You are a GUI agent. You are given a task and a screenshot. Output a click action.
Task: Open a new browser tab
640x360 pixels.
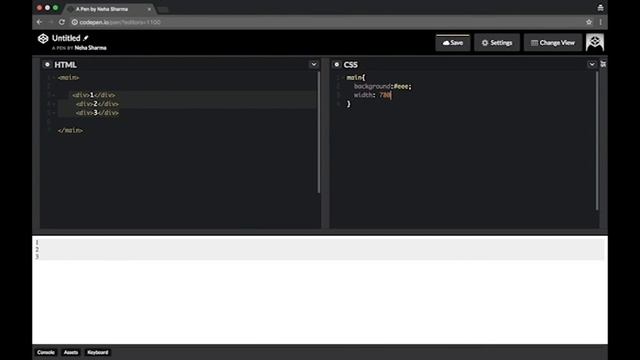coord(163,9)
